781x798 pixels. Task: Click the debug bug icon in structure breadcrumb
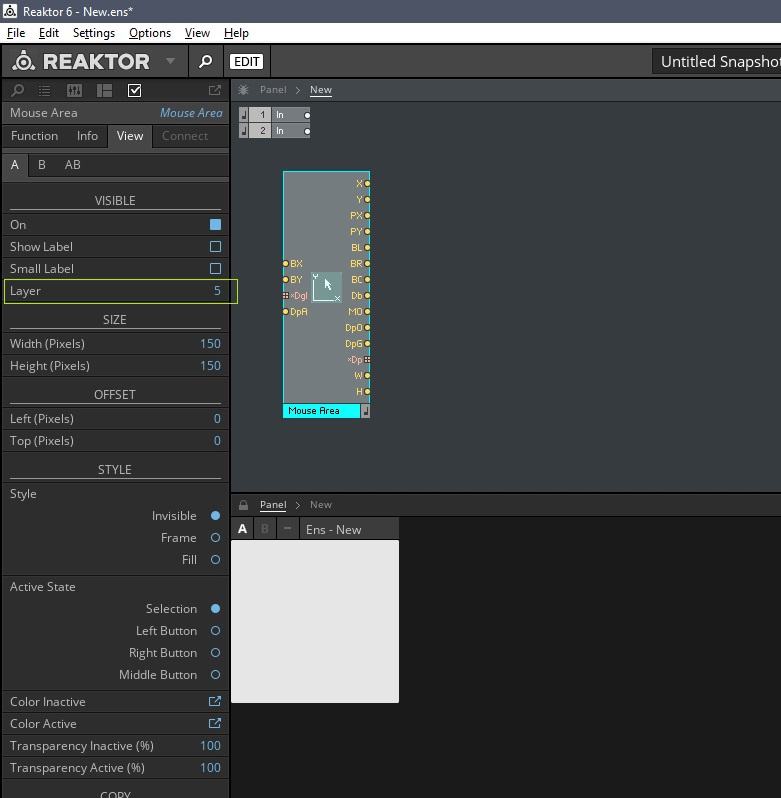(x=244, y=90)
